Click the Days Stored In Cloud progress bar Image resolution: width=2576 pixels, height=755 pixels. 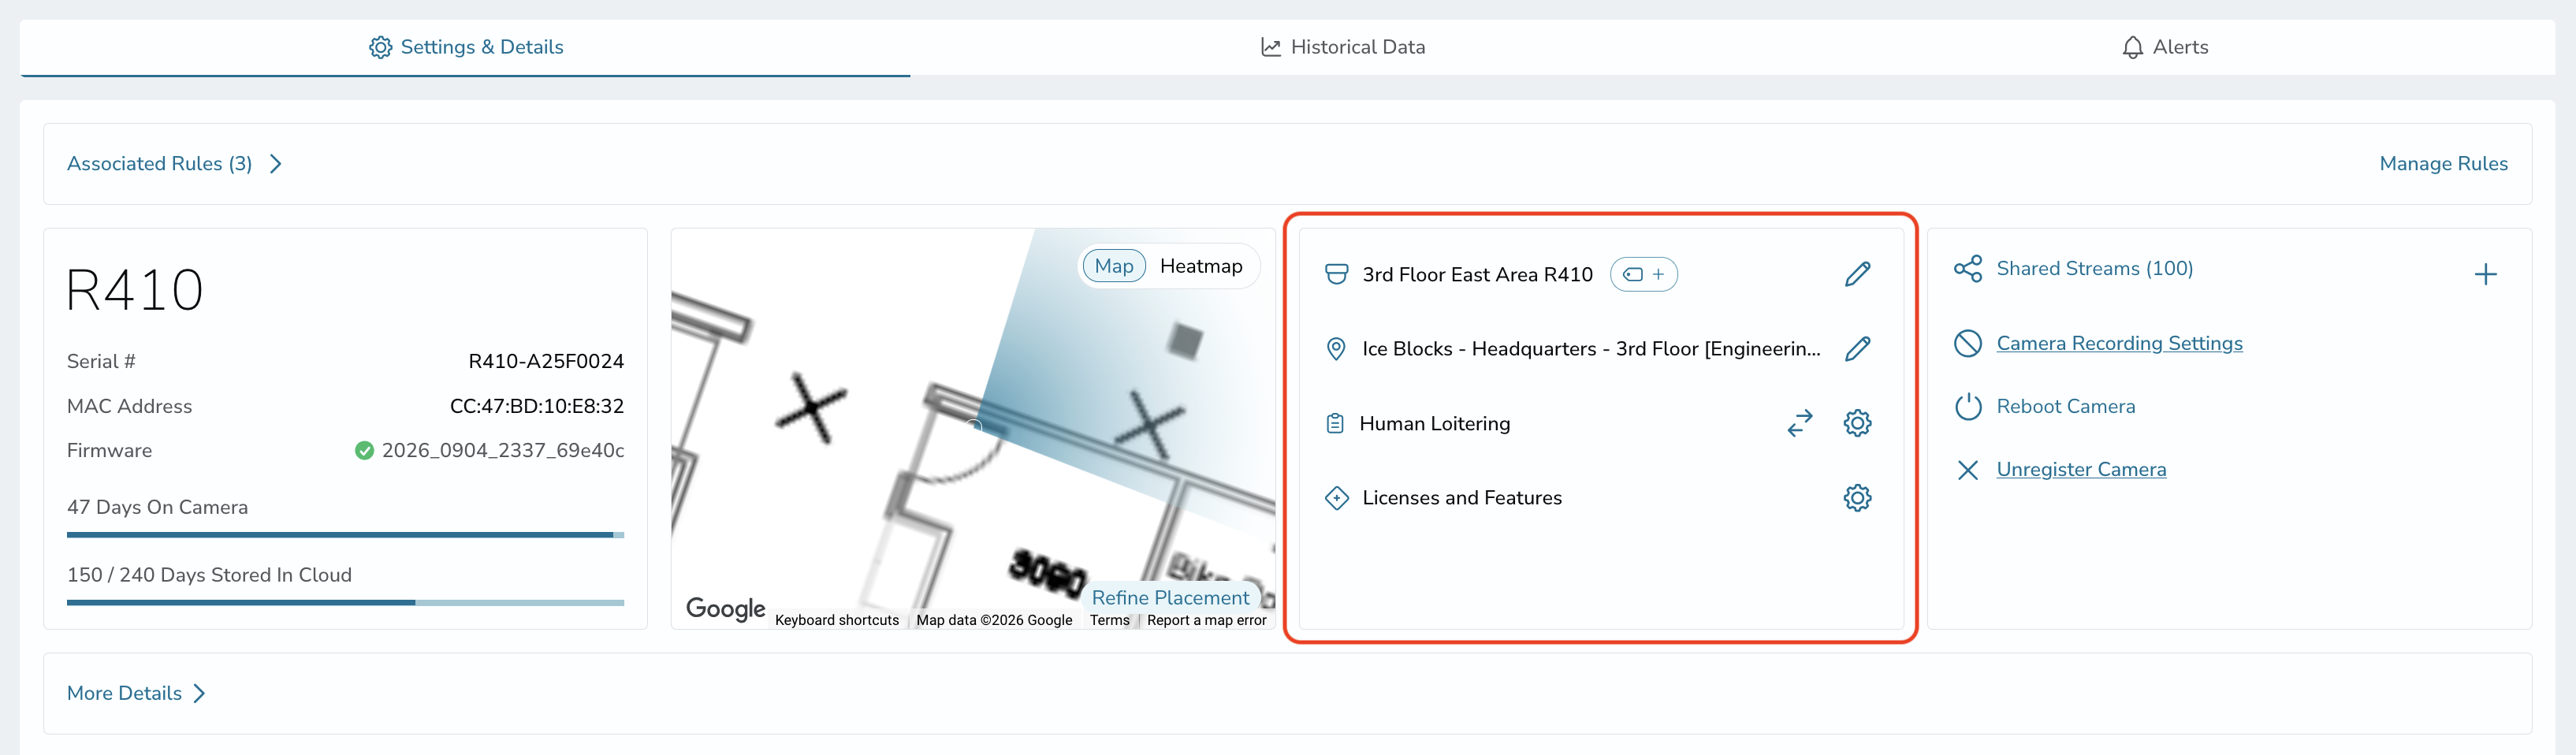tap(345, 602)
